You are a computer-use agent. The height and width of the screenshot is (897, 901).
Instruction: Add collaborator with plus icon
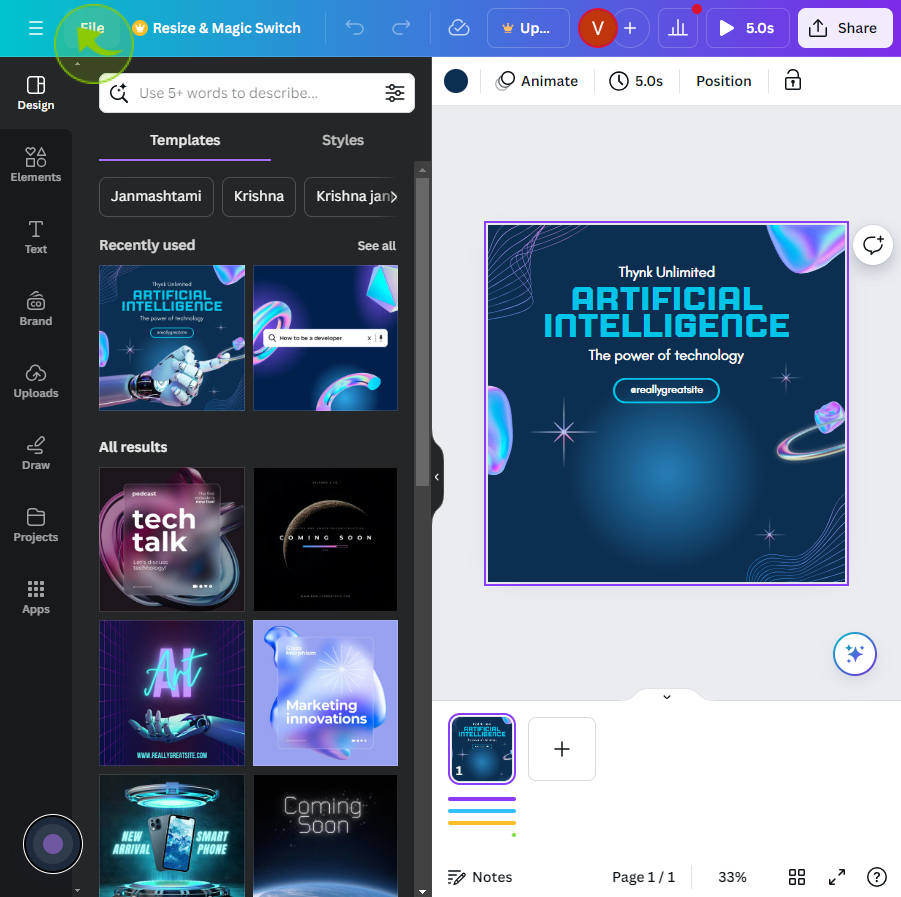click(630, 28)
